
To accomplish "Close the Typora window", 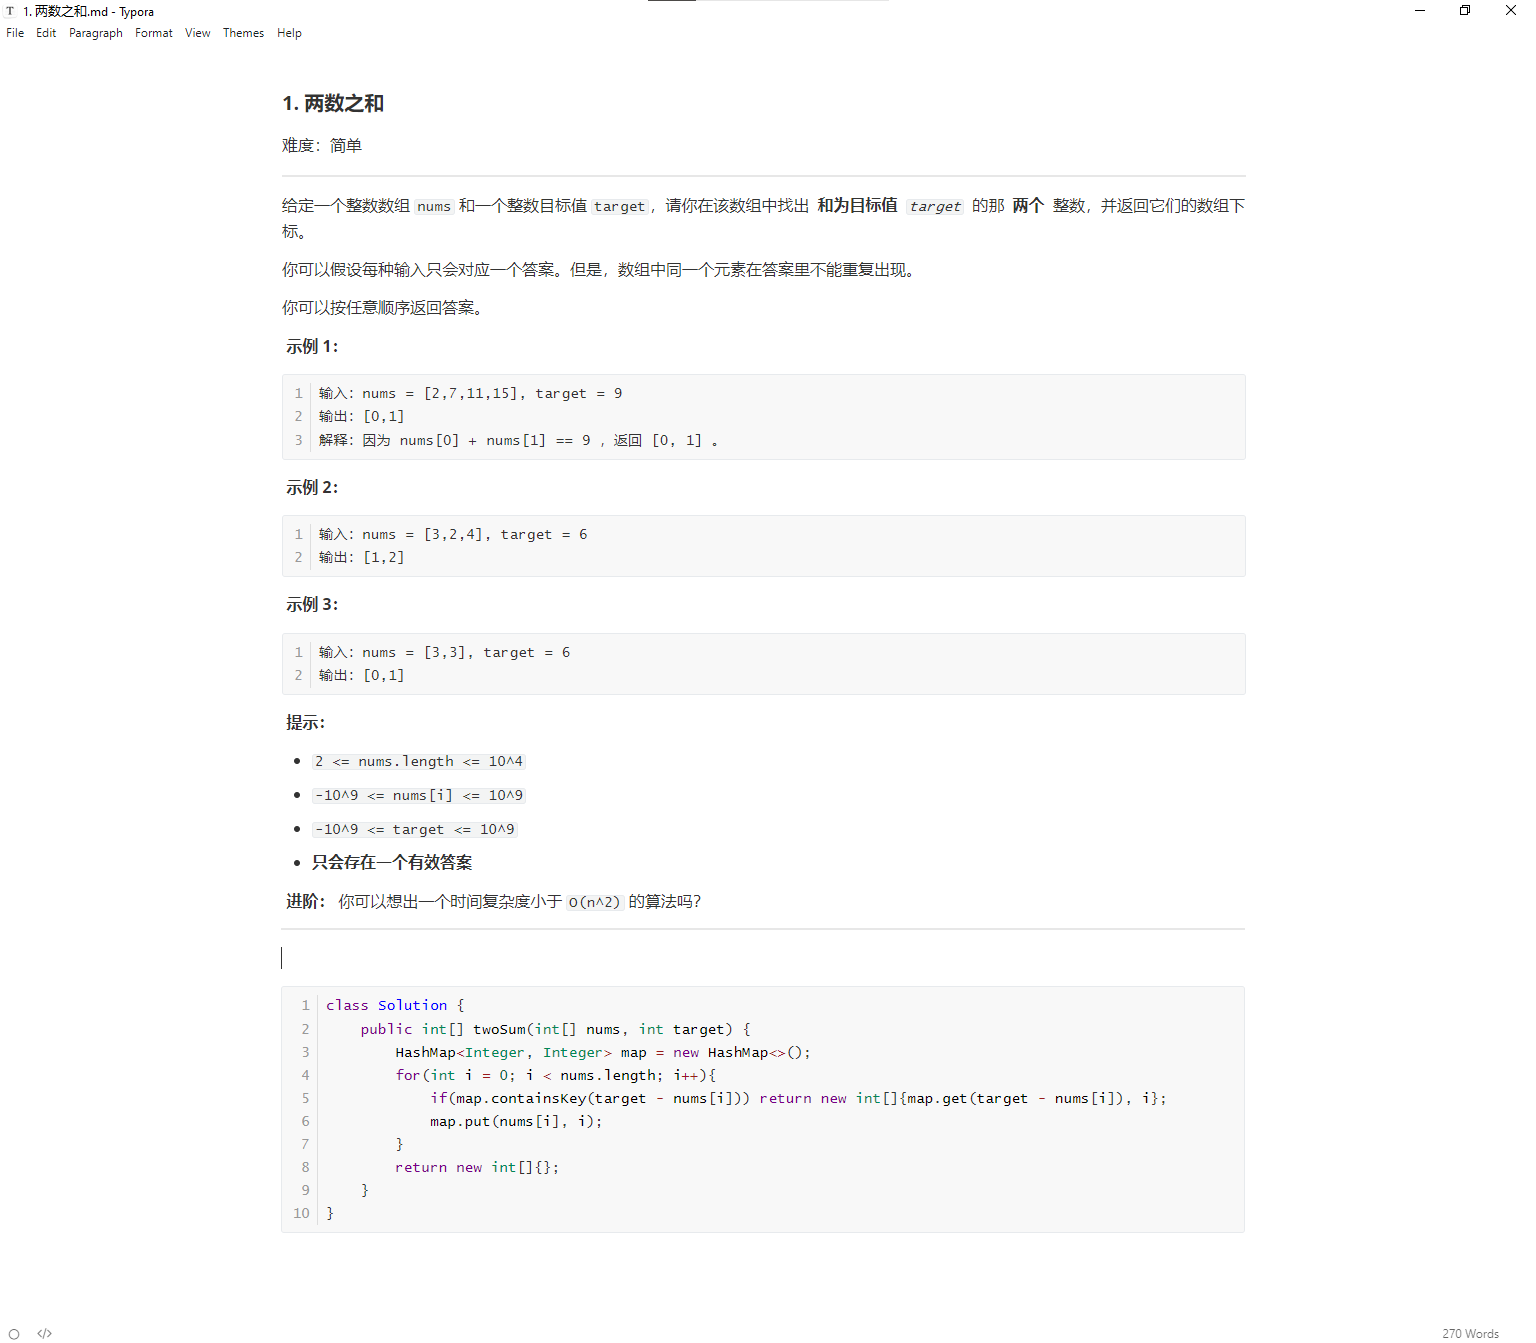I will tap(1510, 11).
